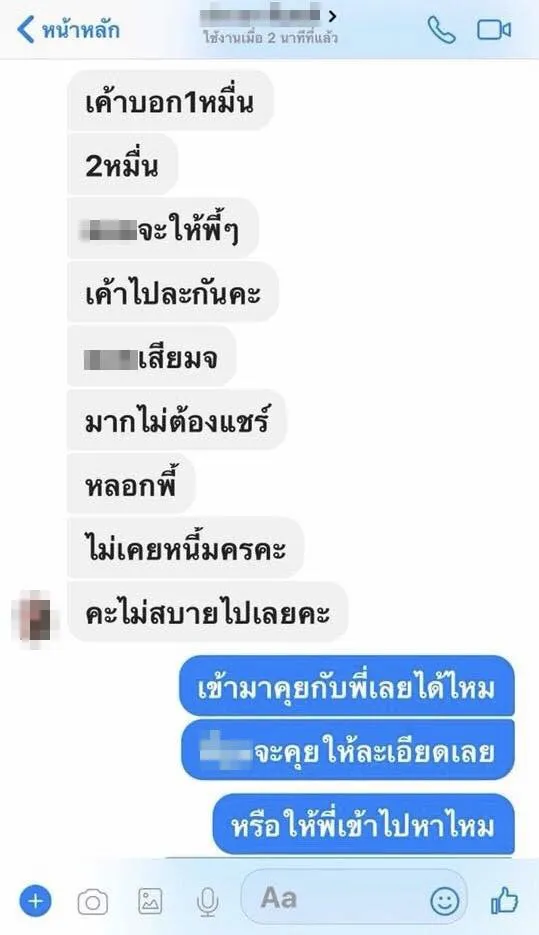Expand contact details chevron beside name
The width and height of the screenshot is (539, 935).
point(332,16)
